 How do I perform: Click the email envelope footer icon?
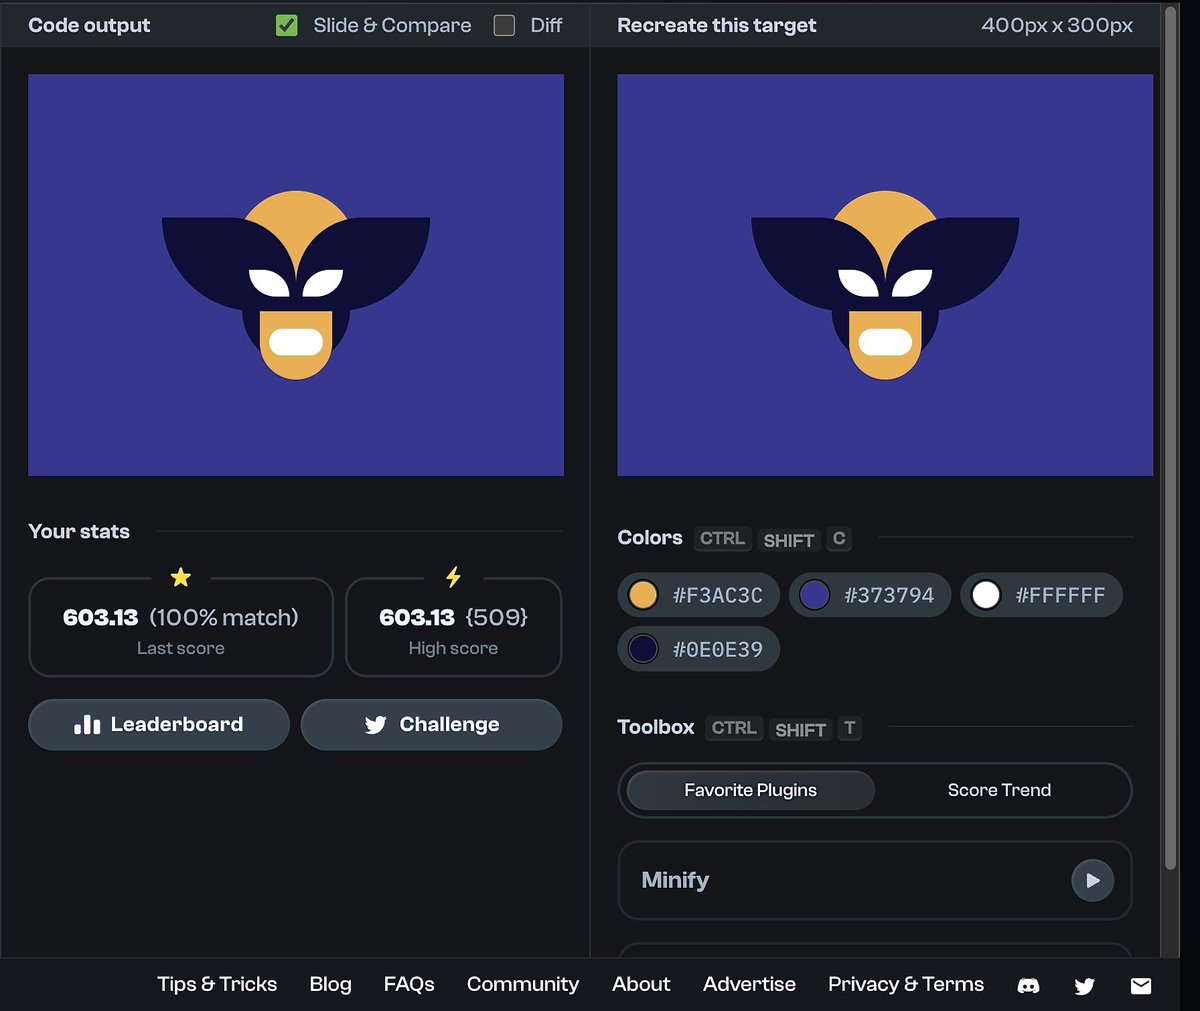tap(1141, 986)
